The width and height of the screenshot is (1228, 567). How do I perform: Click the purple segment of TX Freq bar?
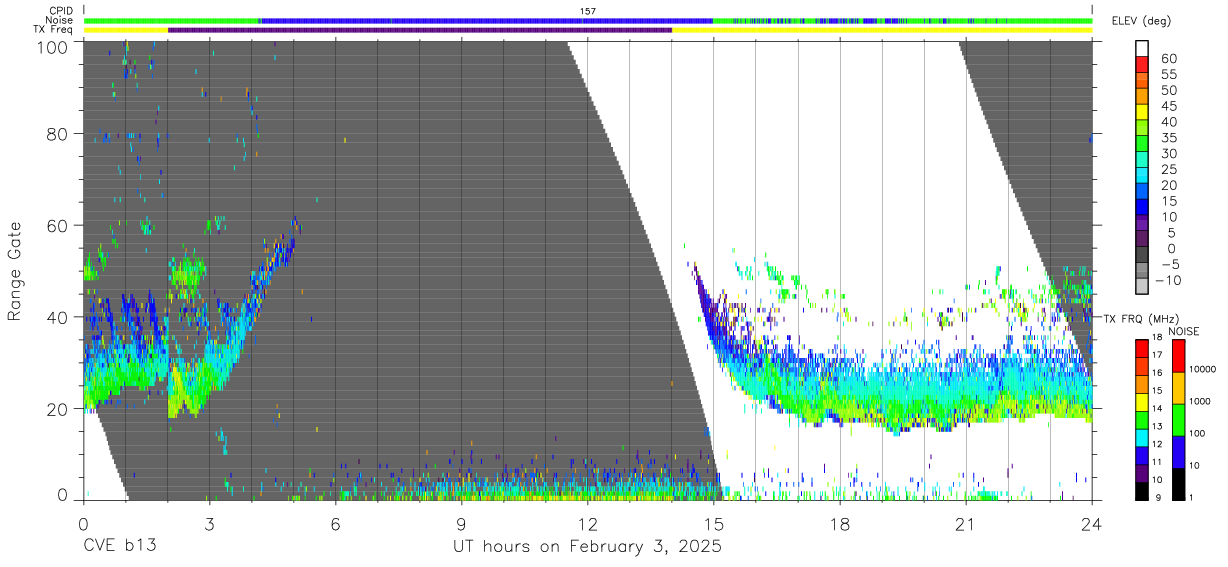(x=420, y=30)
